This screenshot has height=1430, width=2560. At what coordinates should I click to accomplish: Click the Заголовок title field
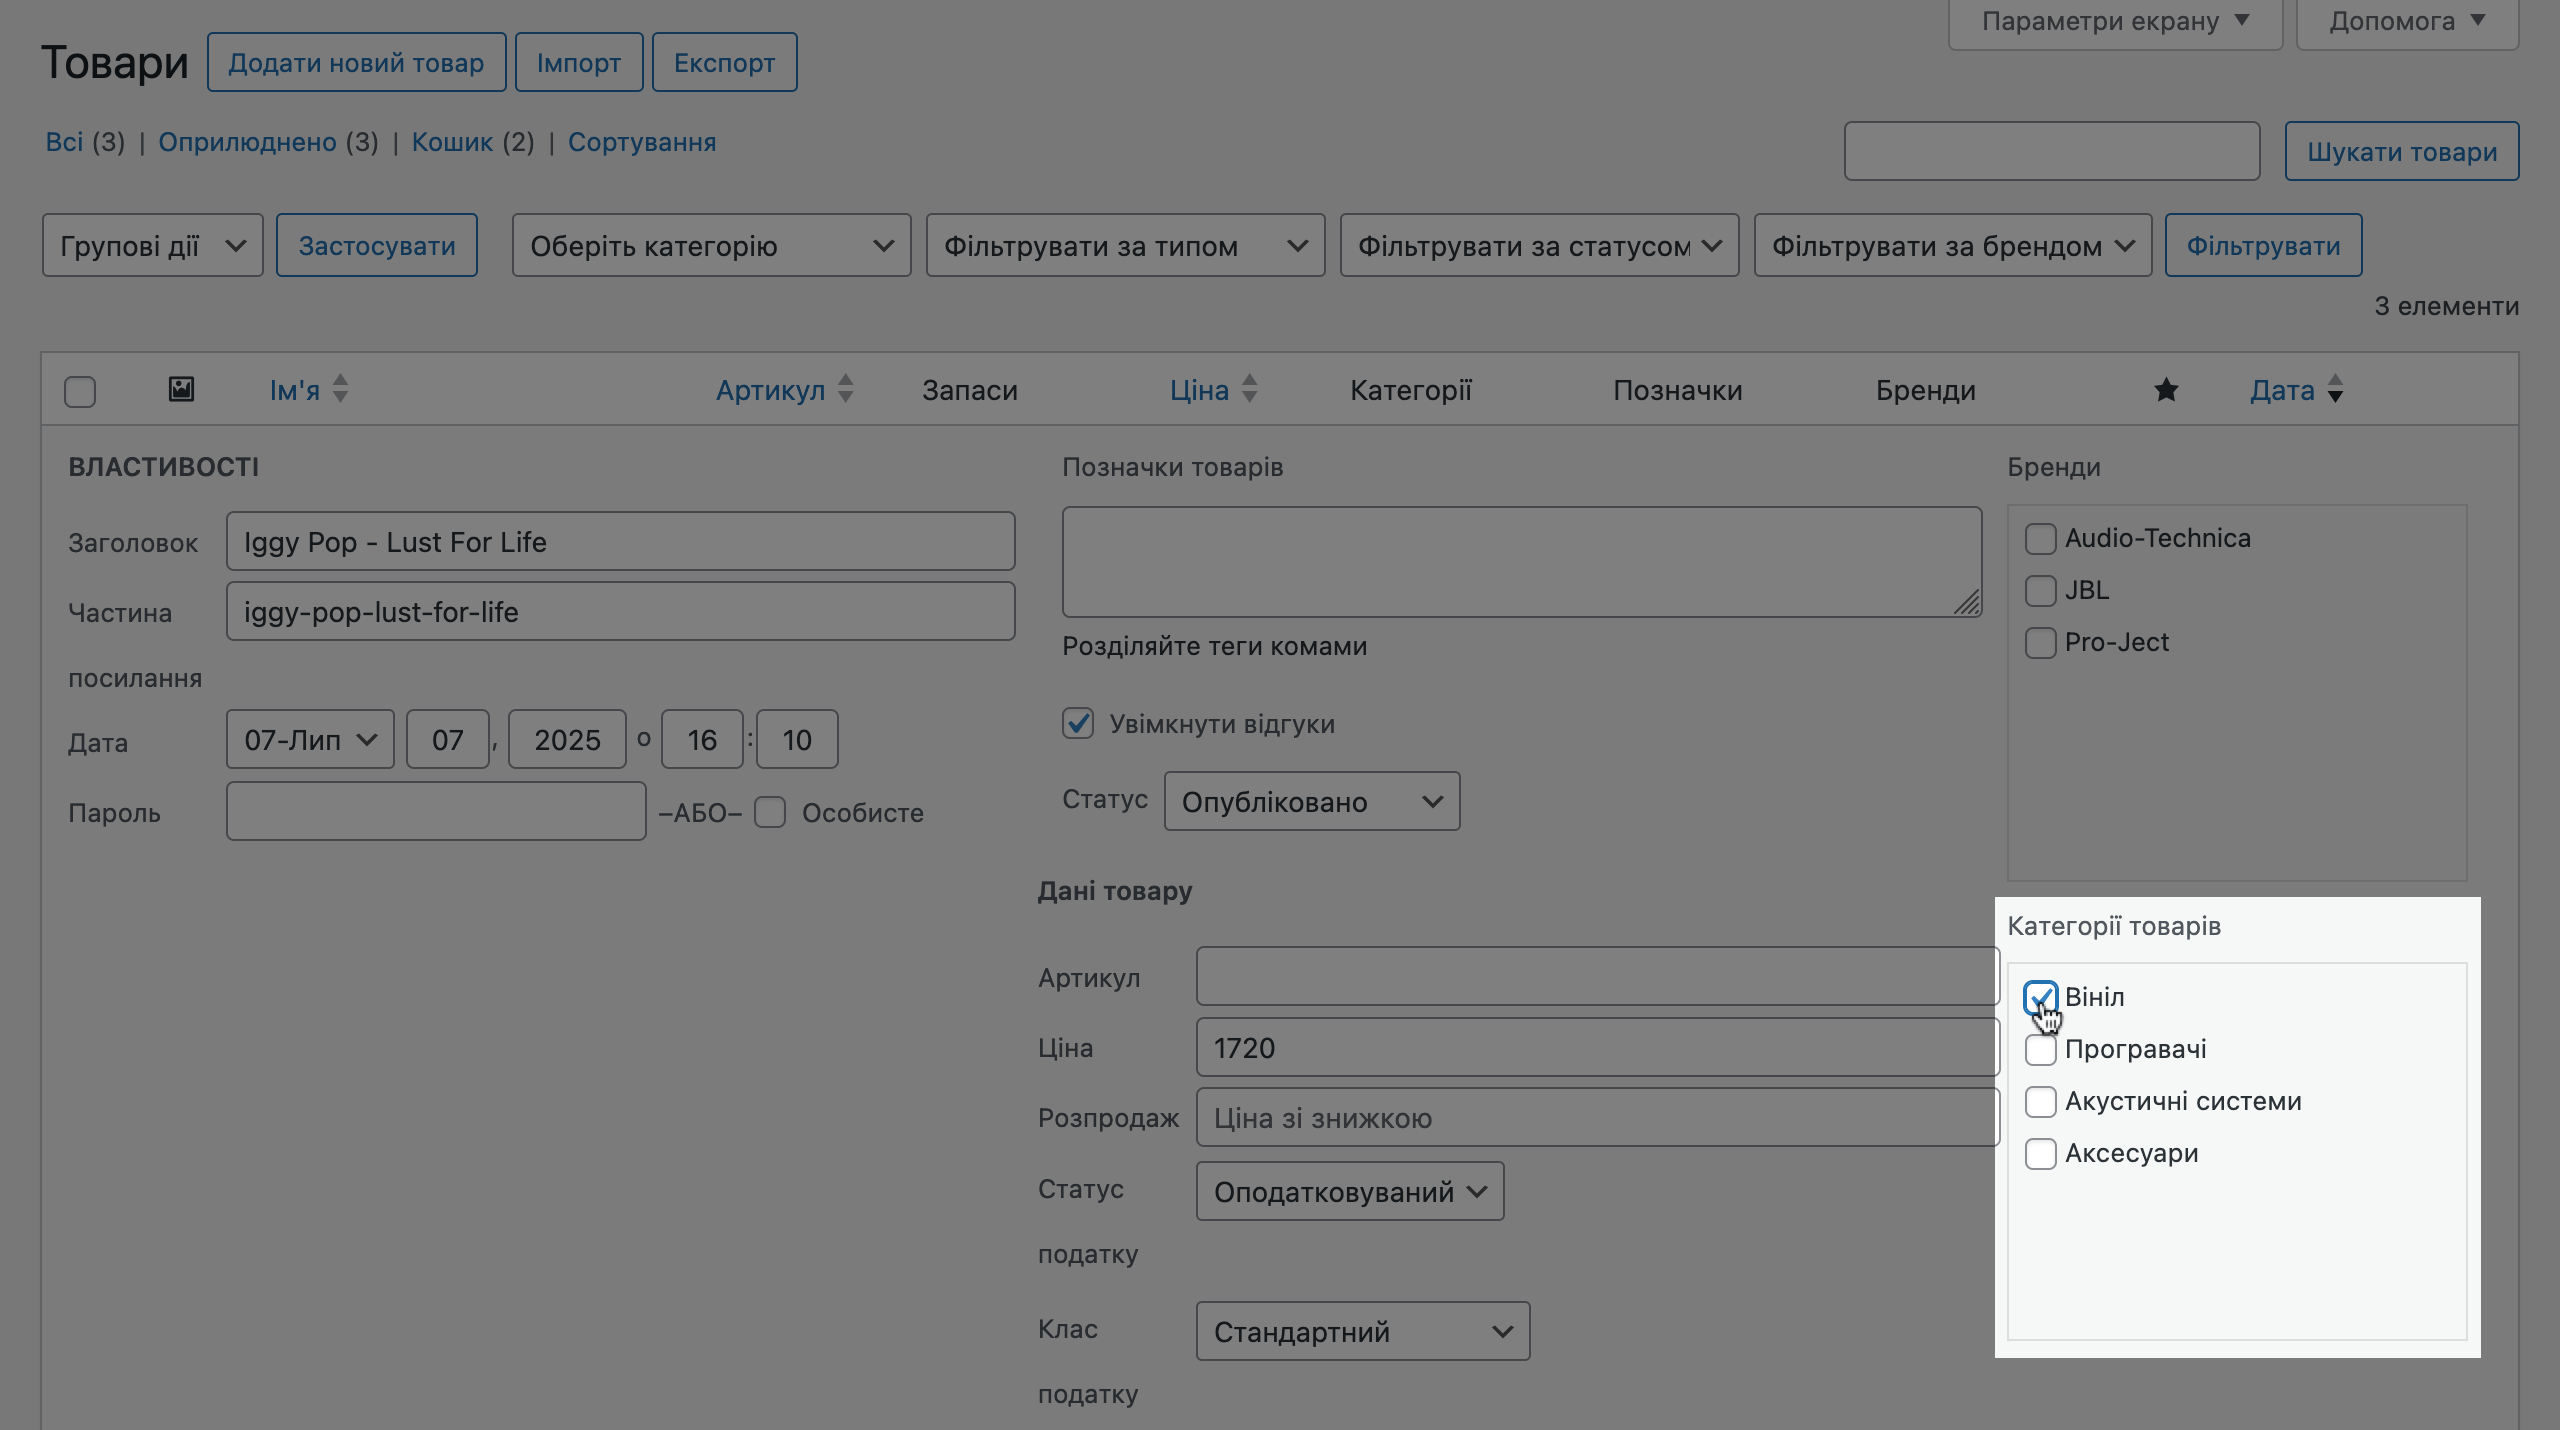click(621, 541)
